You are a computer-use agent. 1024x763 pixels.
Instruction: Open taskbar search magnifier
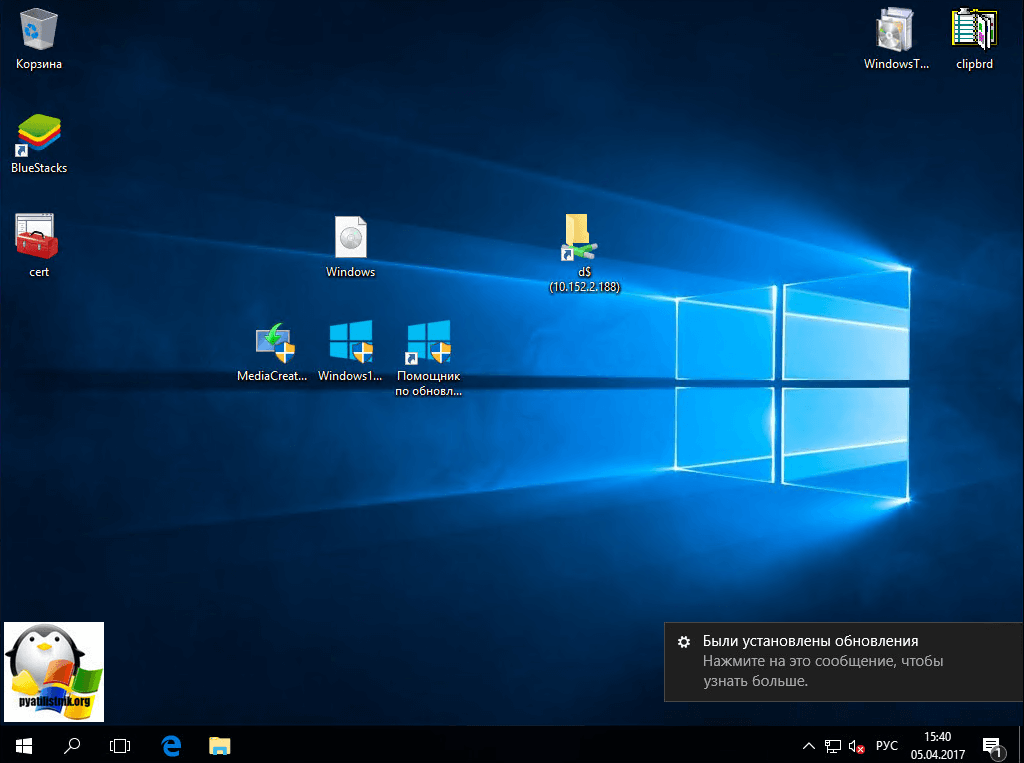(x=72, y=745)
